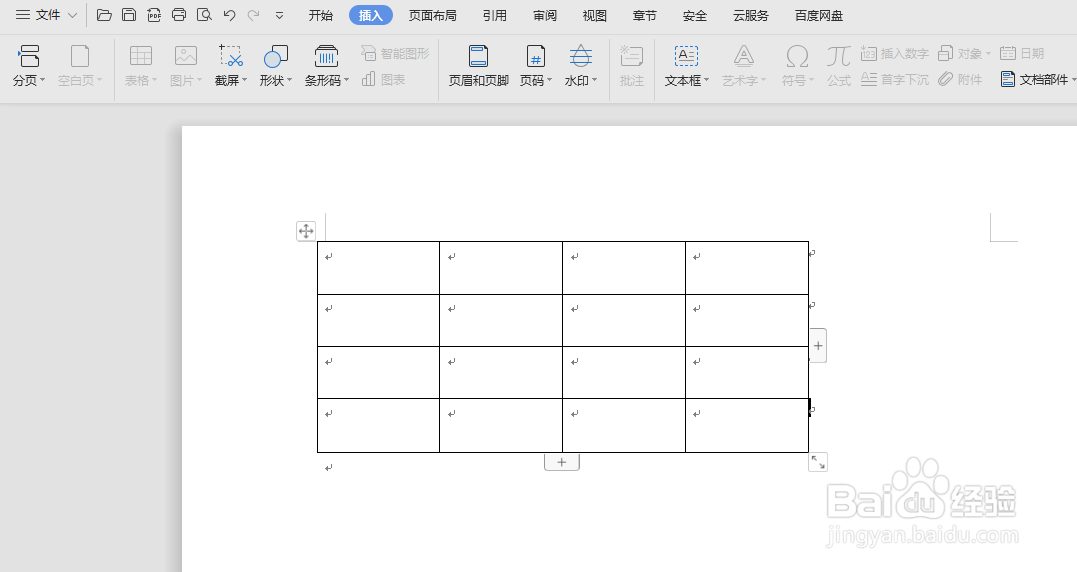Click the 表格 table icon
The height and width of the screenshot is (572, 1077).
click(x=141, y=66)
